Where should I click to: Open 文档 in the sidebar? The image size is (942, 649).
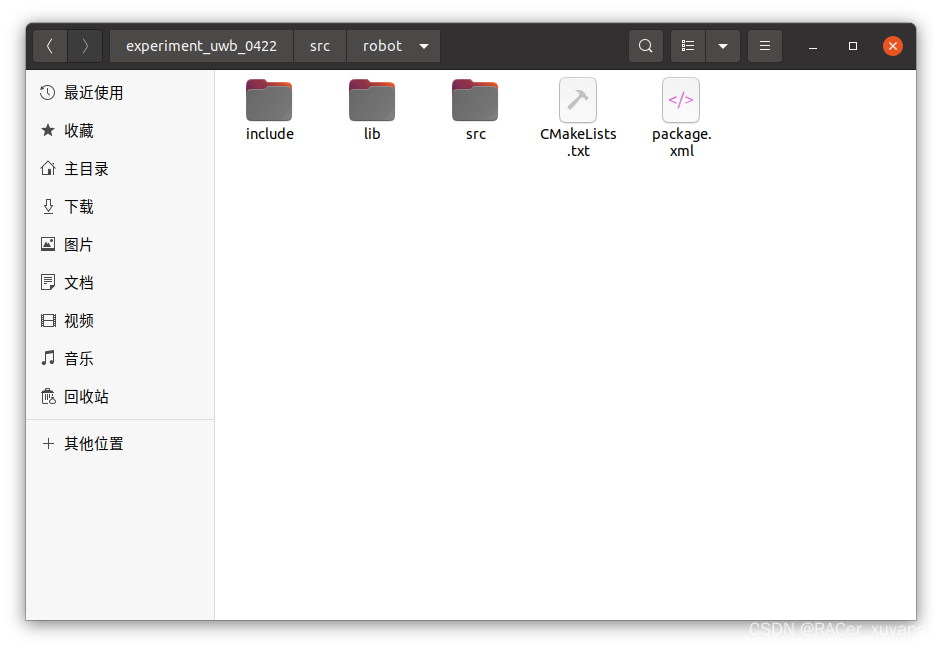click(120, 282)
